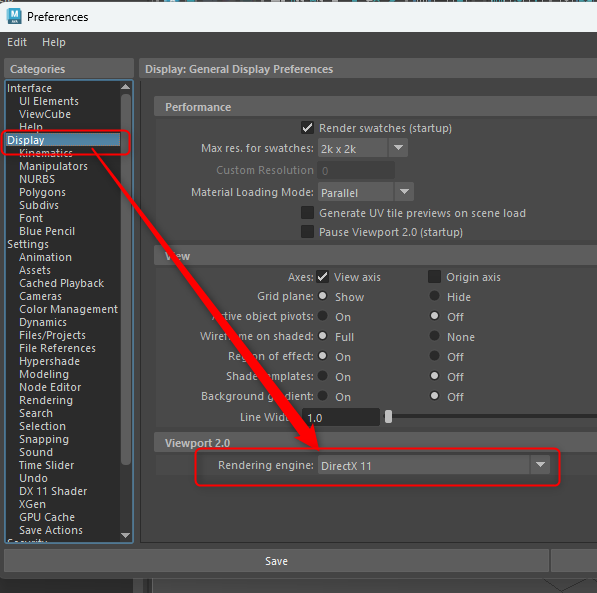Select the Animation category
This screenshot has height=593, width=597.
coord(45,257)
